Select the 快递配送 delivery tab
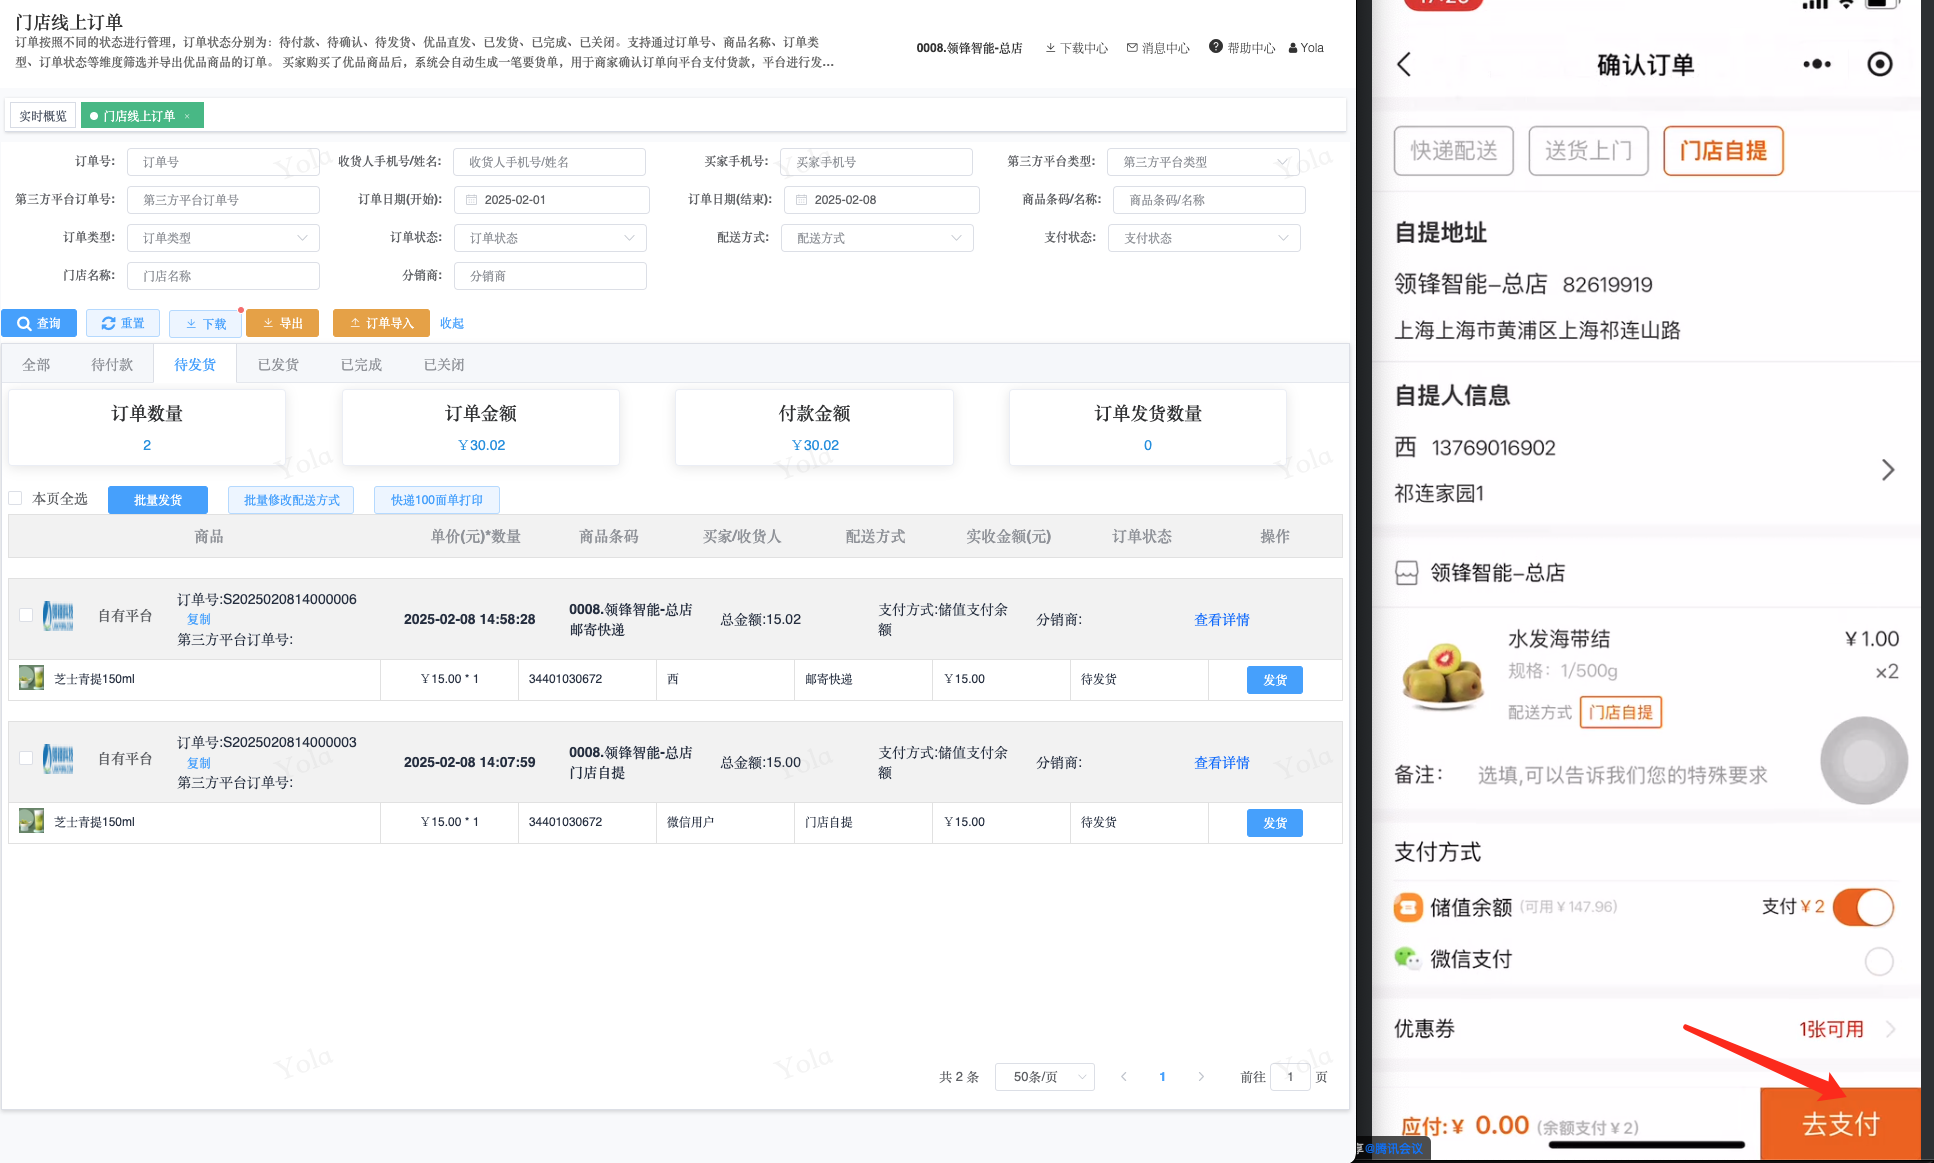This screenshot has height=1163, width=1934. click(1453, 151)
